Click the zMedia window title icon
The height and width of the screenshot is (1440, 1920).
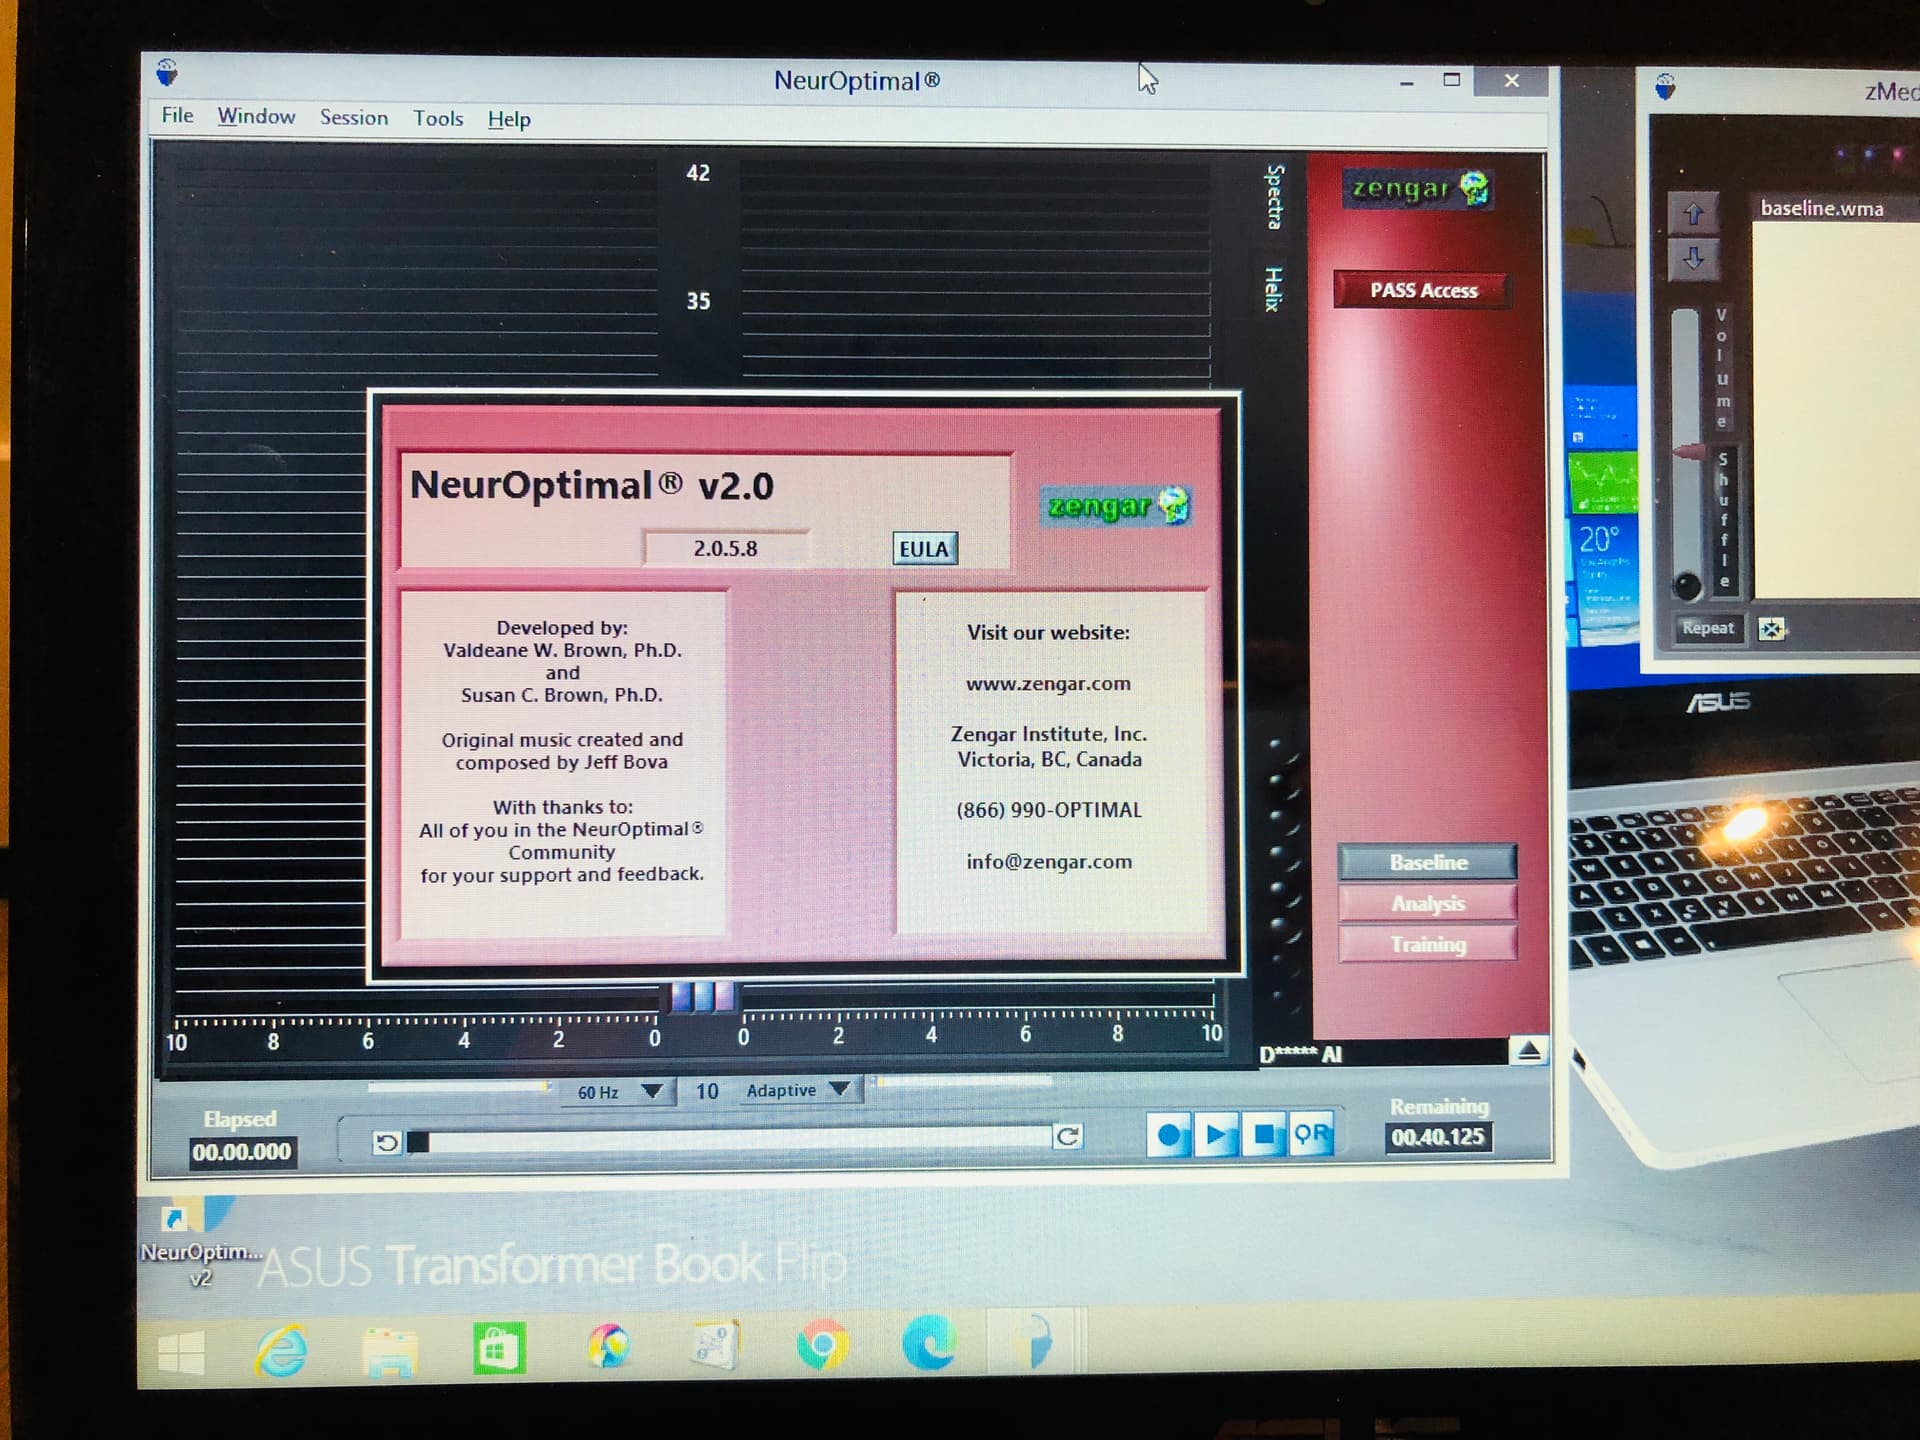(x=1665, y=87)
